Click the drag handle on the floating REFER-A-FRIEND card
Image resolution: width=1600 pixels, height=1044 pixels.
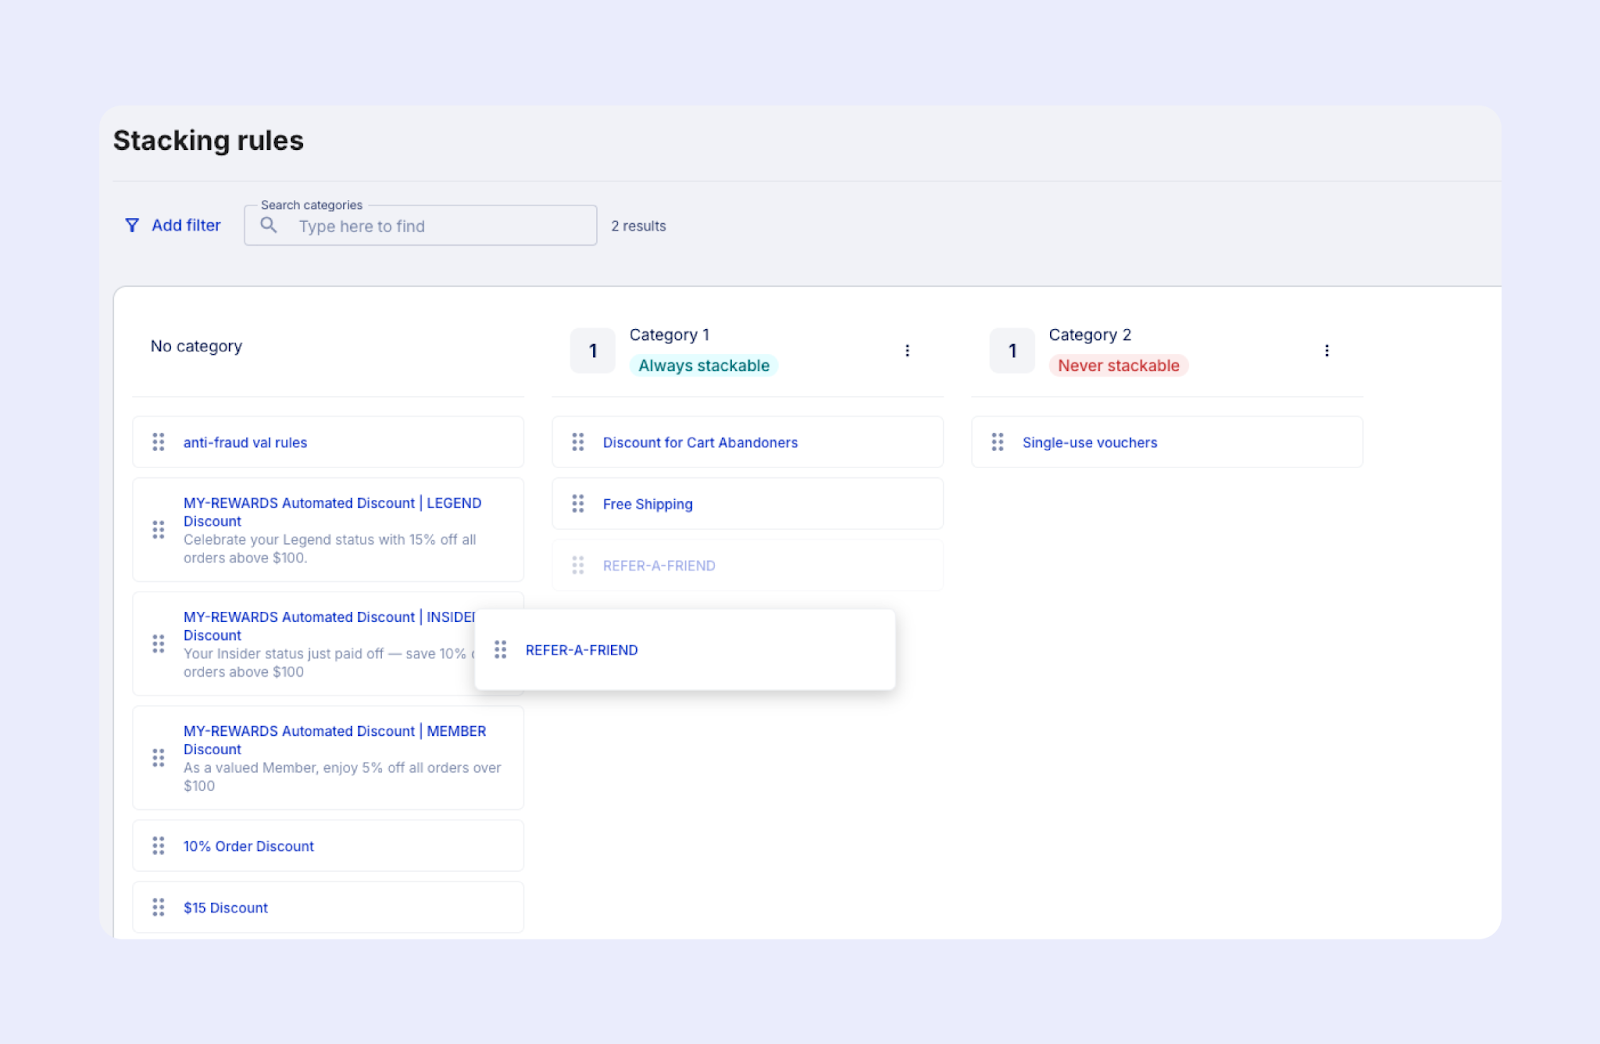[x=500, y=649]
